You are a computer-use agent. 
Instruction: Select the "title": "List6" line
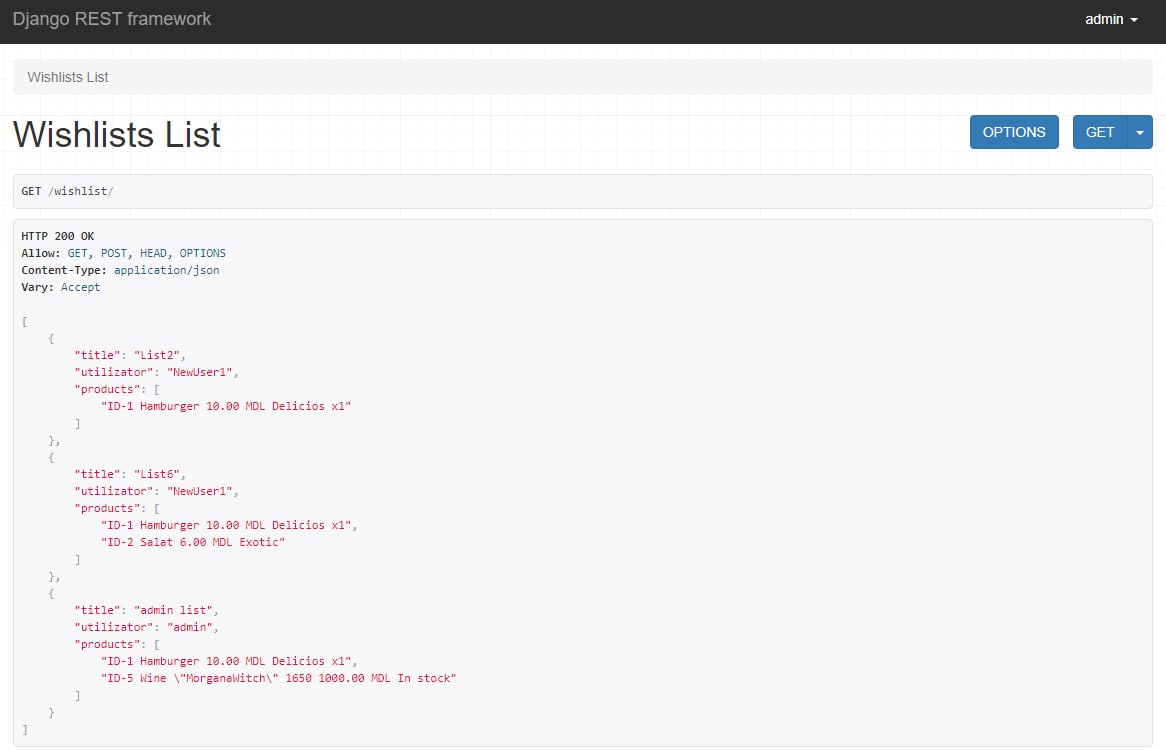tap(129, 474)
